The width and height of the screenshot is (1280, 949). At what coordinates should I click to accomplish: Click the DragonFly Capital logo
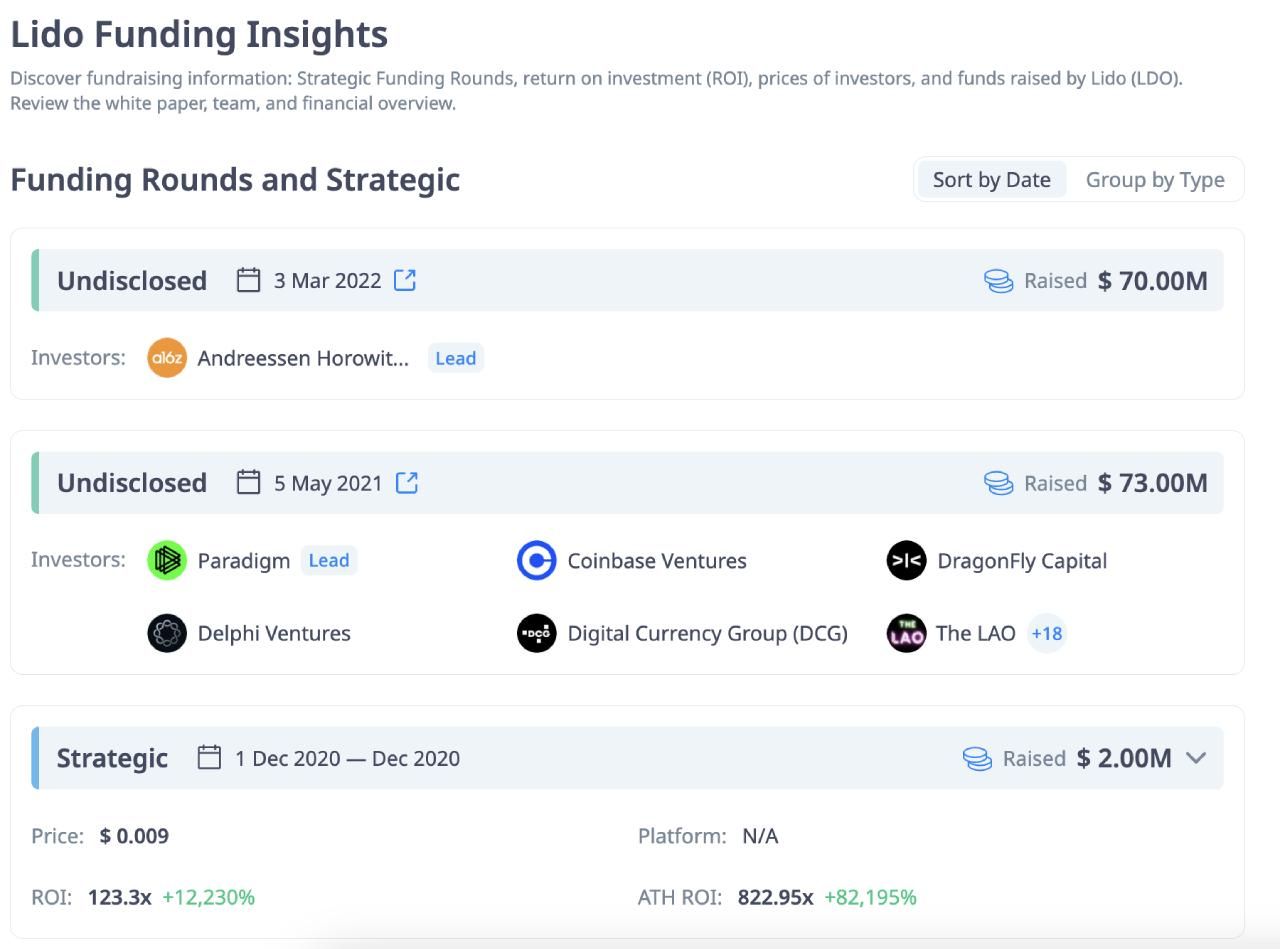pyautogui.click(x=907, y=560)
